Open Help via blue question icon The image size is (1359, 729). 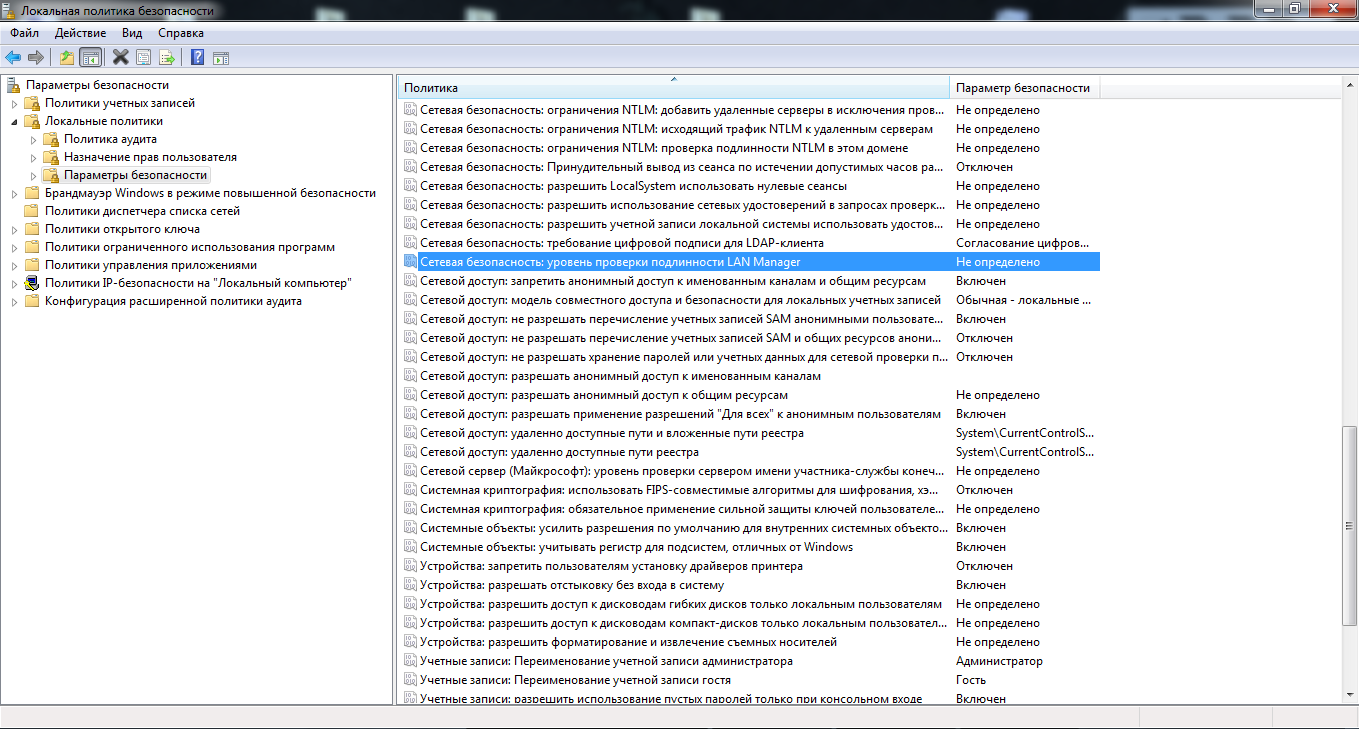click(x=198, y=57)
